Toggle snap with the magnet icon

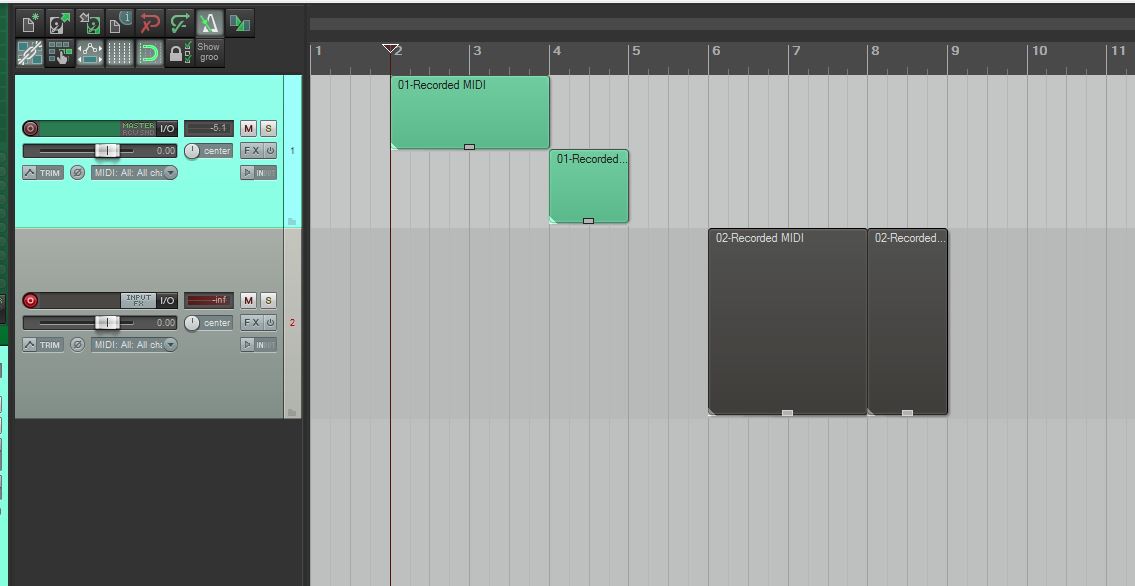(x=150, y=54)
